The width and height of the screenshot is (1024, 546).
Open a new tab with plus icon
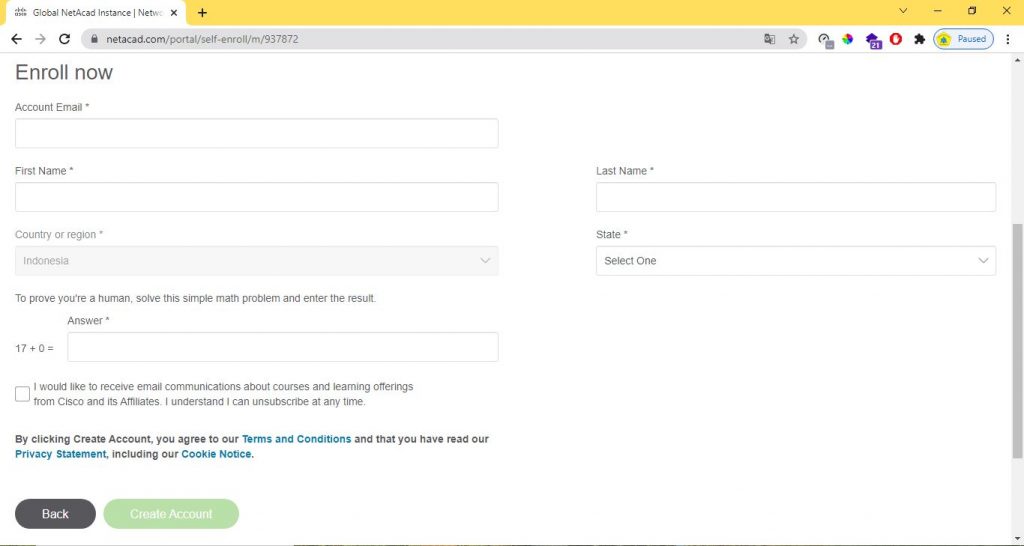(x=202, y=12)
